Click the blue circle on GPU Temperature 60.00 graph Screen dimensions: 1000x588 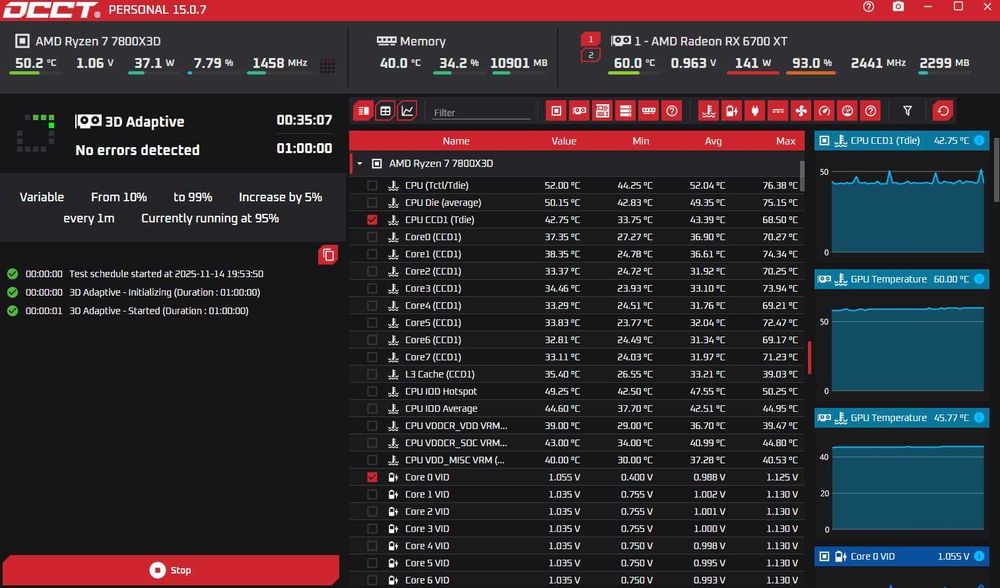[979, 279]
